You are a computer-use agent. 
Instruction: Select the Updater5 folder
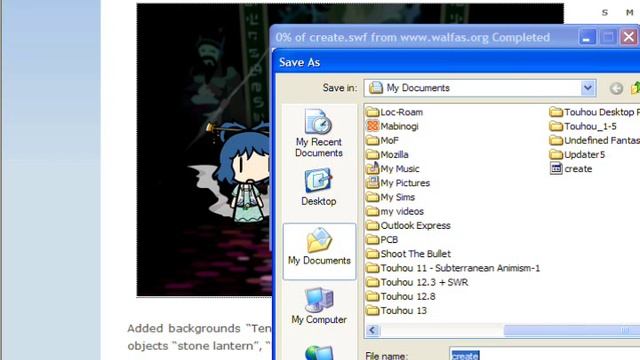(x=577, y=155)
